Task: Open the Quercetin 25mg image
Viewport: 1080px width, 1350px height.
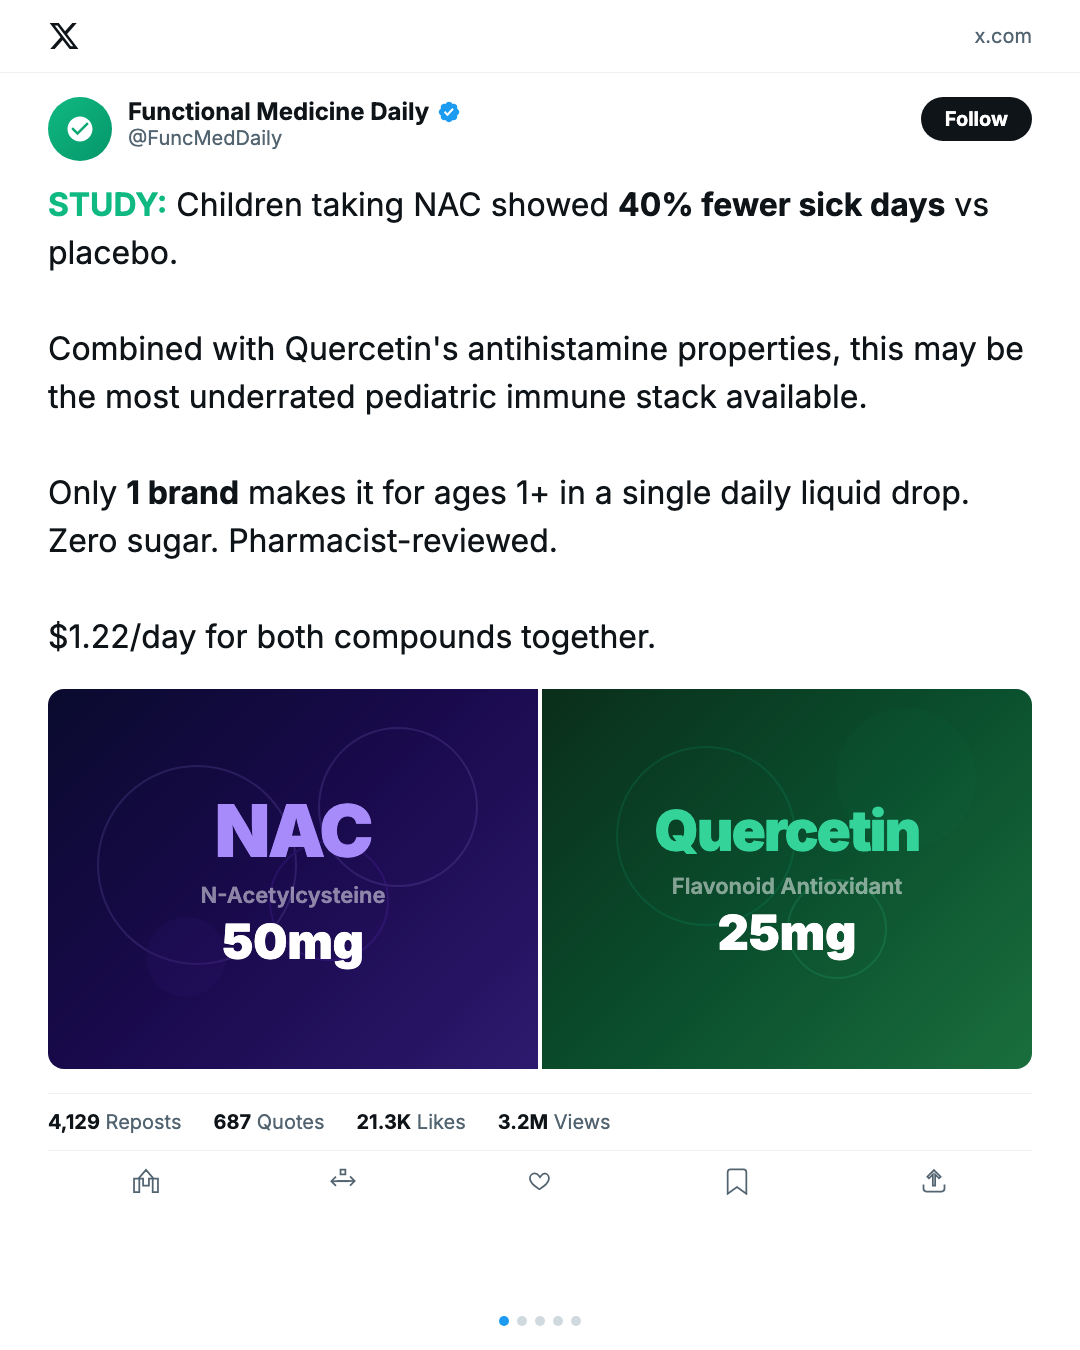Action: tap(787, 879)
